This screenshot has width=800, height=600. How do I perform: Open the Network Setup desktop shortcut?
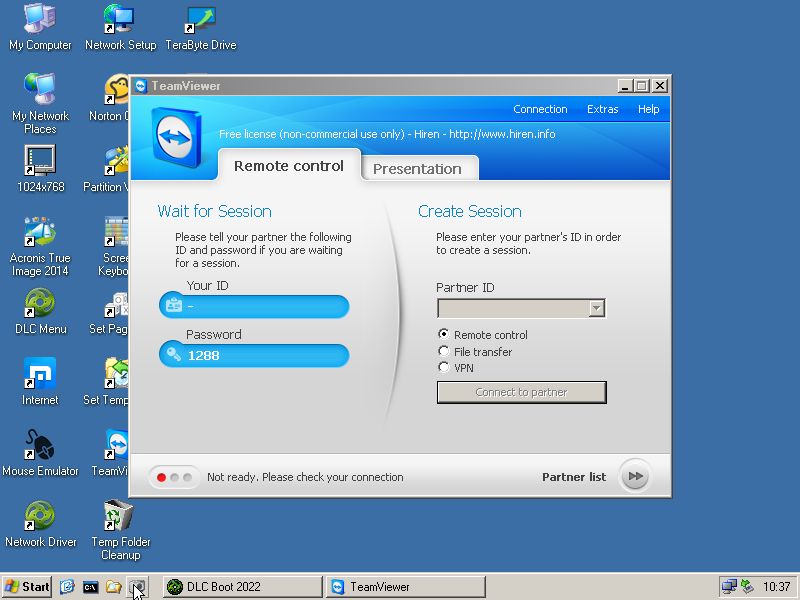point(120,27)
